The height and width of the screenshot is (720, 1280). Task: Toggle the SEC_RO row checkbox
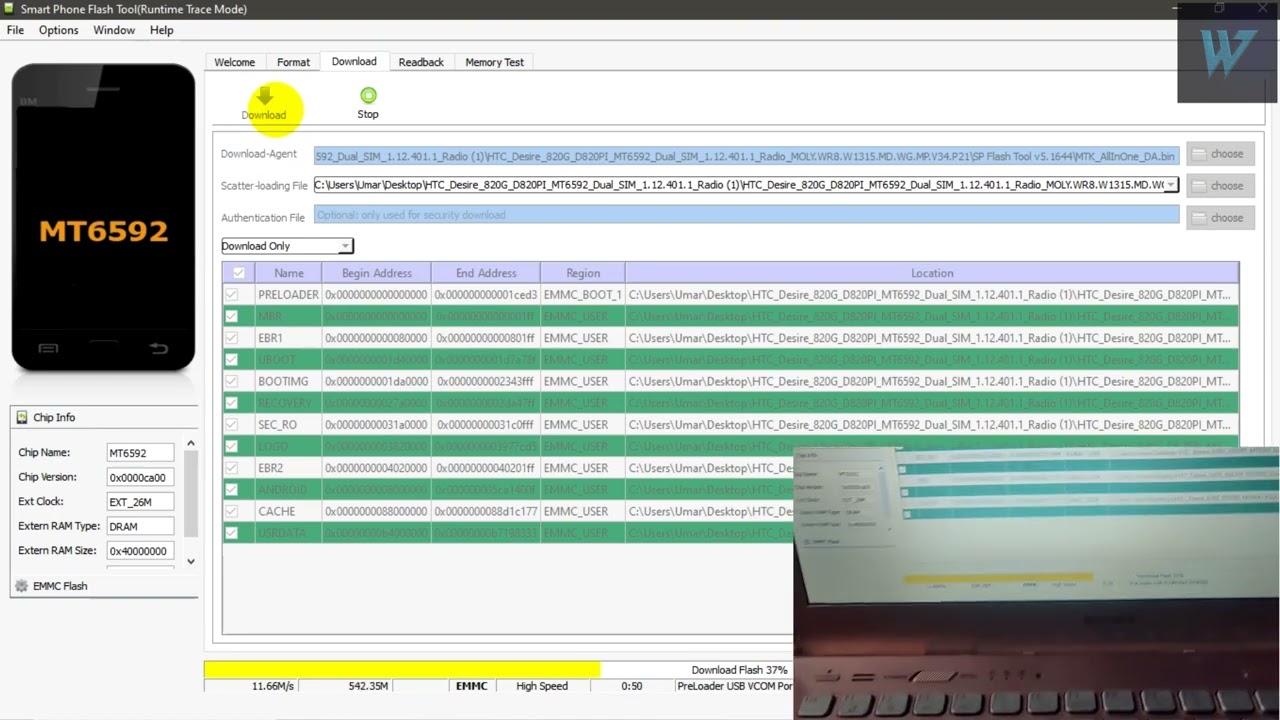tap(232, 425)
